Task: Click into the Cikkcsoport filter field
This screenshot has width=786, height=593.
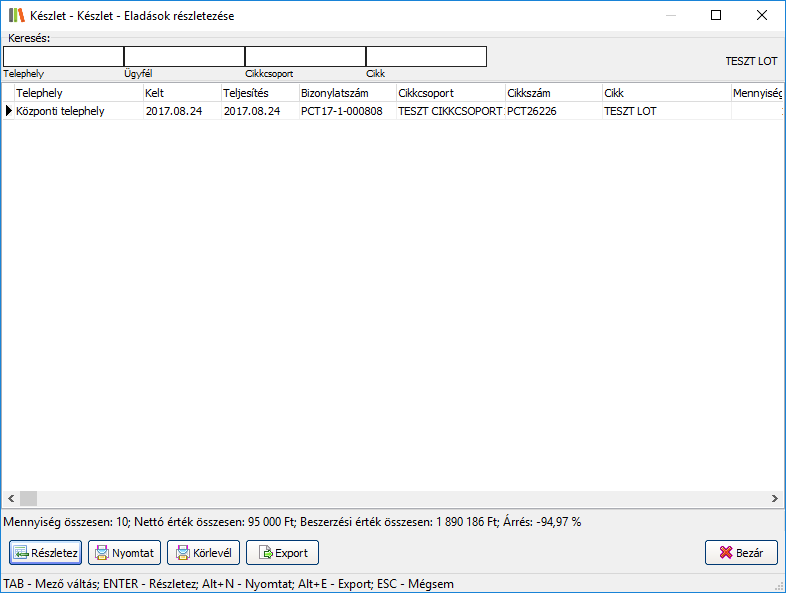Action: (x=305, y=56)
